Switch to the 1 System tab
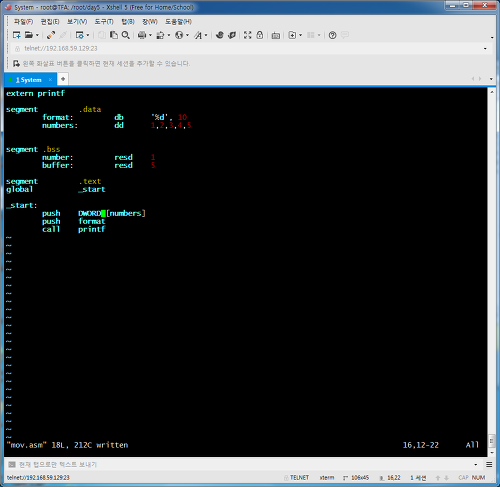 tap(29, 80)
